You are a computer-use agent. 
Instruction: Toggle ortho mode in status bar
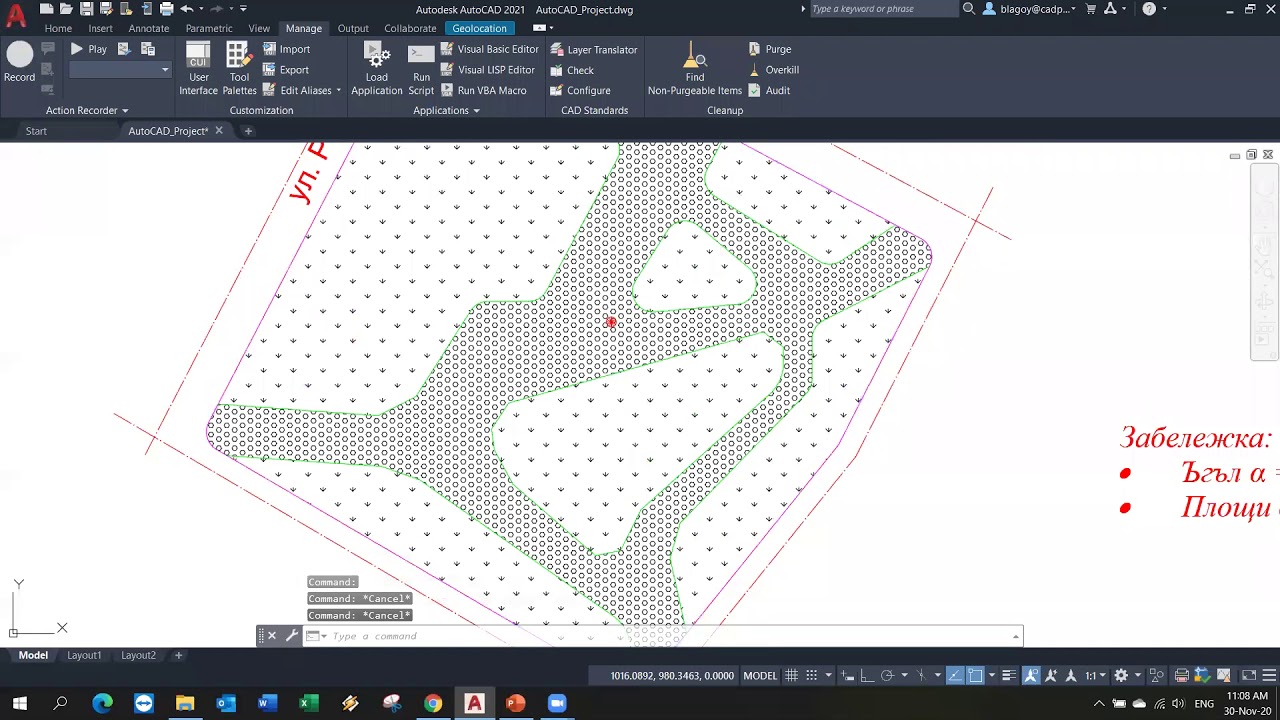pos(867,676)
